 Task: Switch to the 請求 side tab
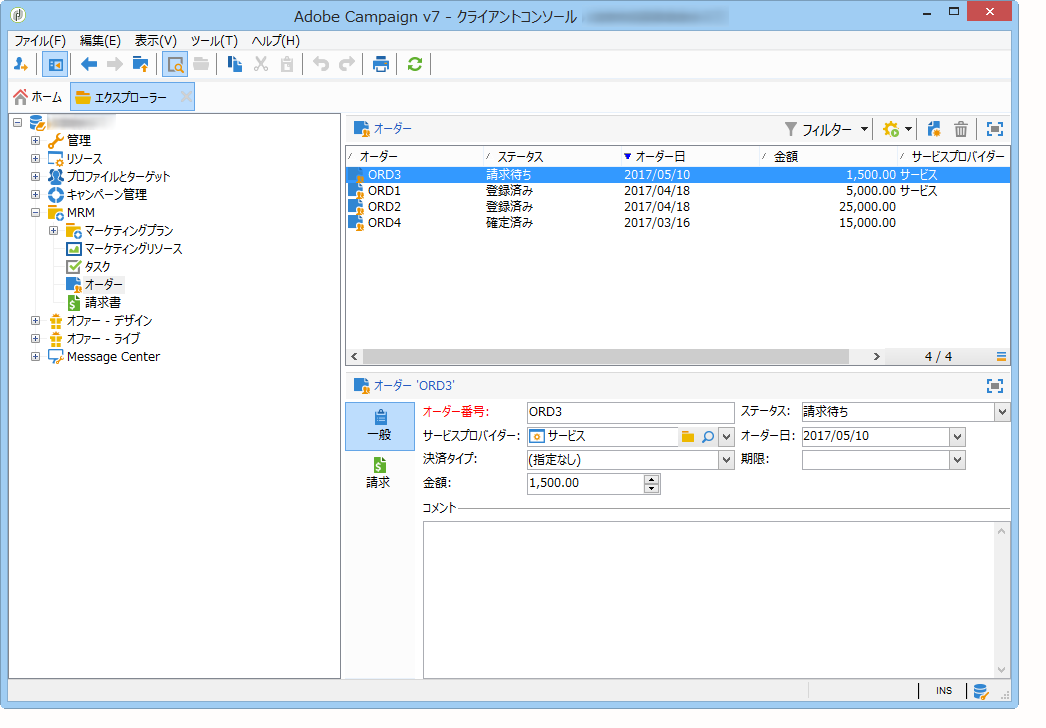pos(379,472)
